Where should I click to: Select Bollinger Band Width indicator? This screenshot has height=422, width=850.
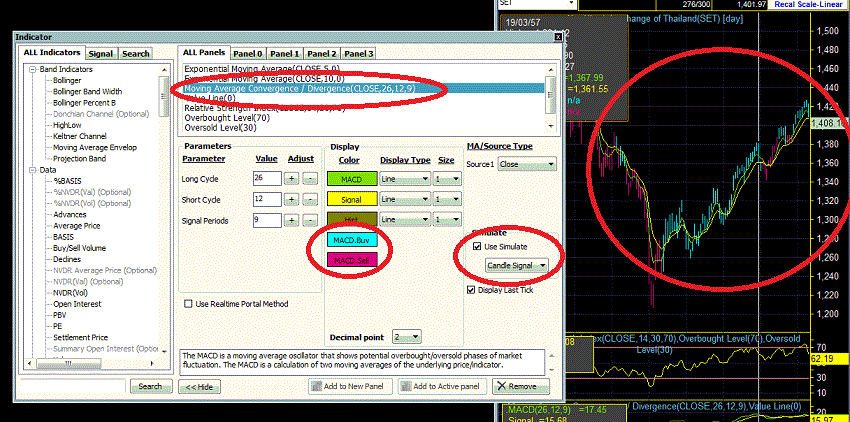(87, 92)
